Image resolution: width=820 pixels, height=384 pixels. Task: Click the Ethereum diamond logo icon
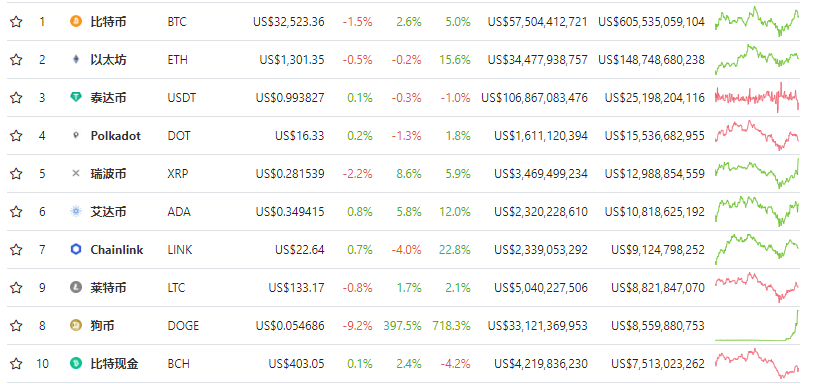pyautogui.click(x=76, y=60)
